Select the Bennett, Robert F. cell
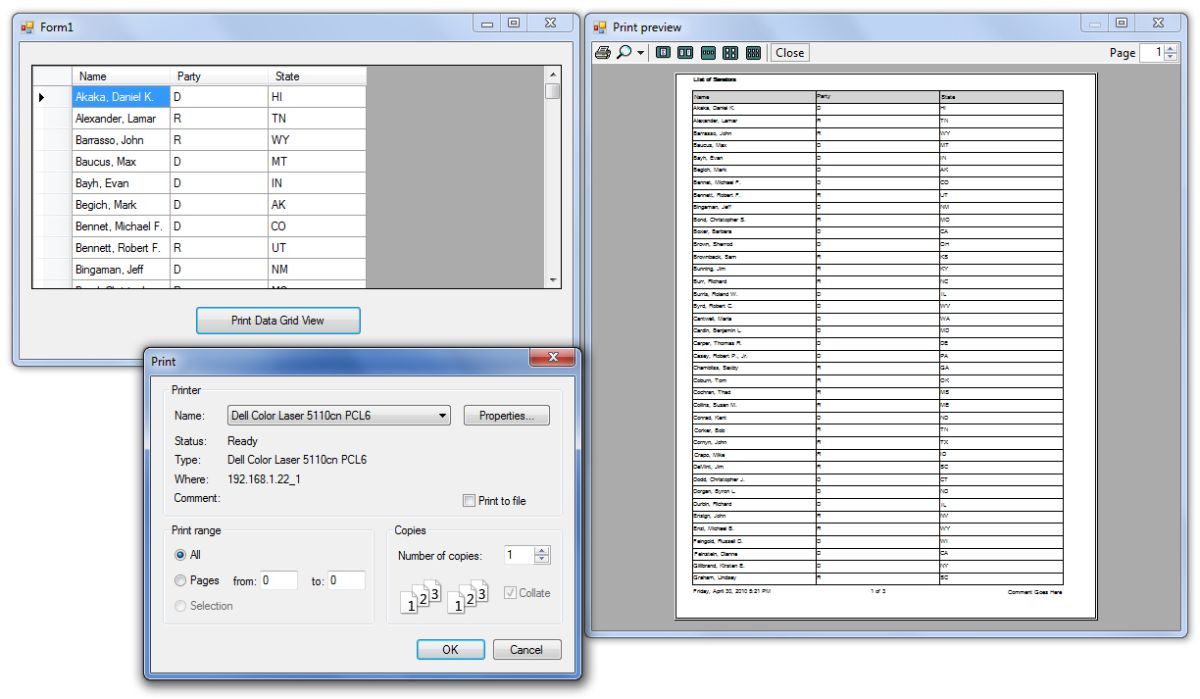 point(120,248)
